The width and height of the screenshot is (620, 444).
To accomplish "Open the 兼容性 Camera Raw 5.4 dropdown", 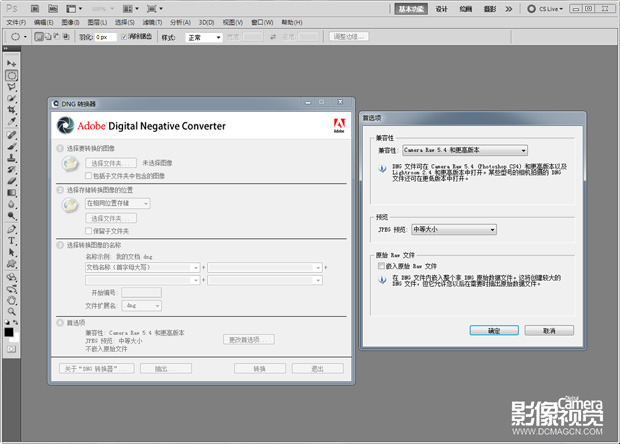I will [465, 150].
